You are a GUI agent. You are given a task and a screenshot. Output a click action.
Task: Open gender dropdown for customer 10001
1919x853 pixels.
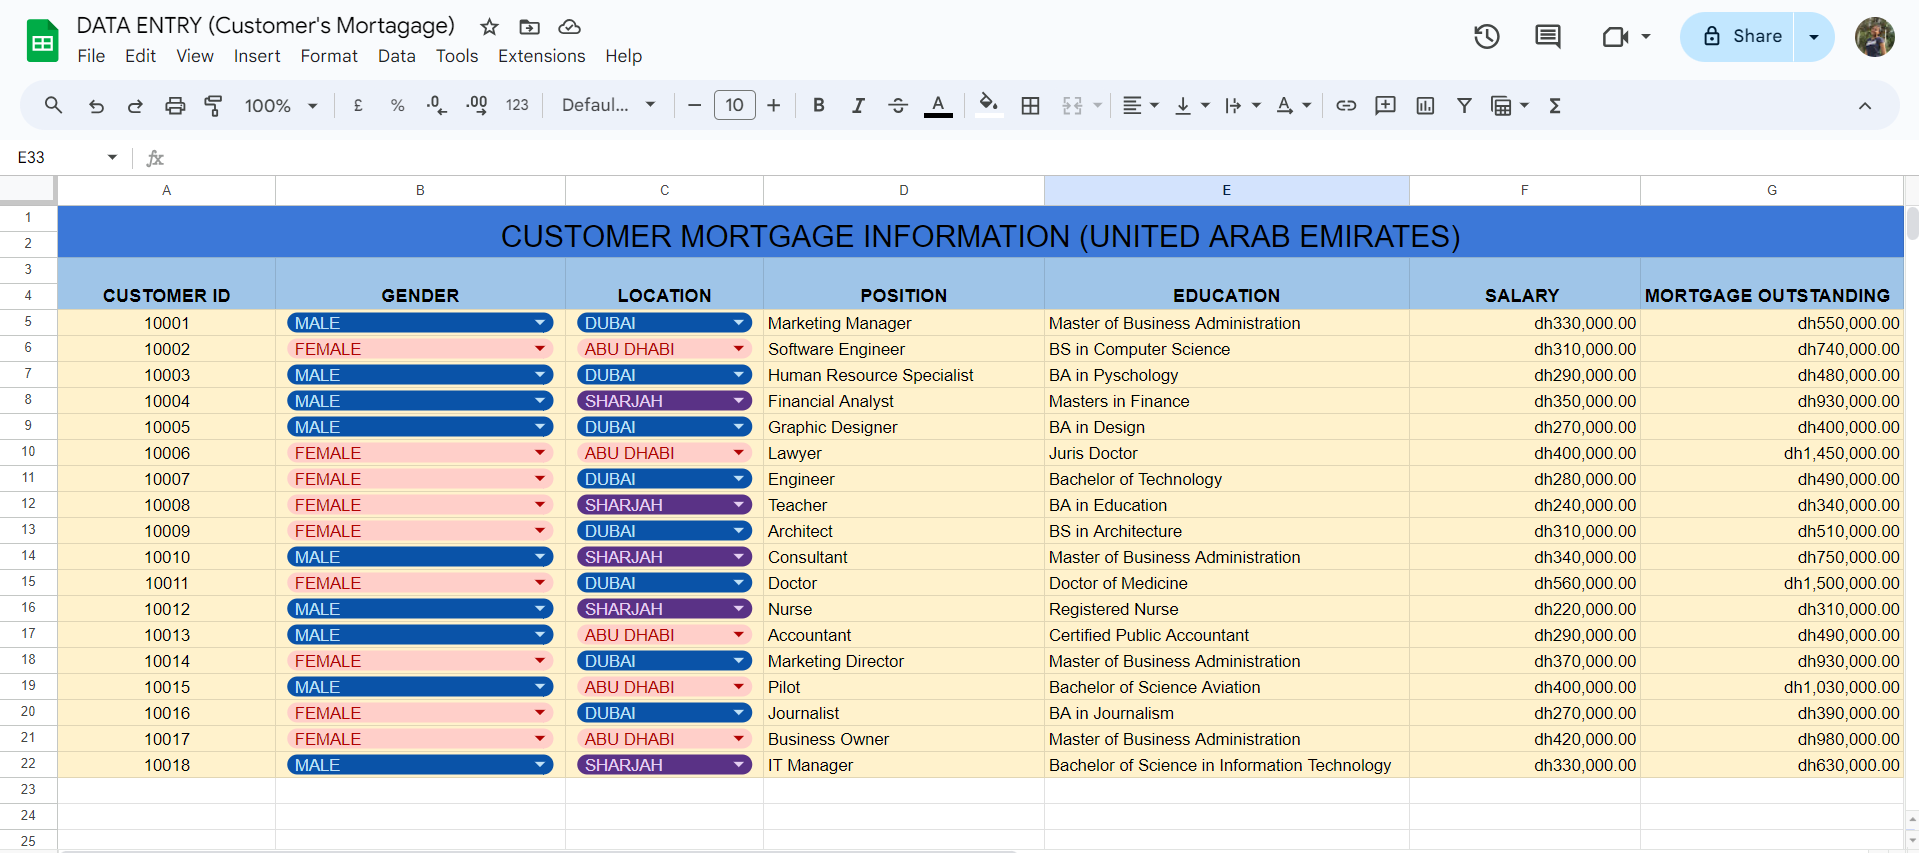[540, 323]
